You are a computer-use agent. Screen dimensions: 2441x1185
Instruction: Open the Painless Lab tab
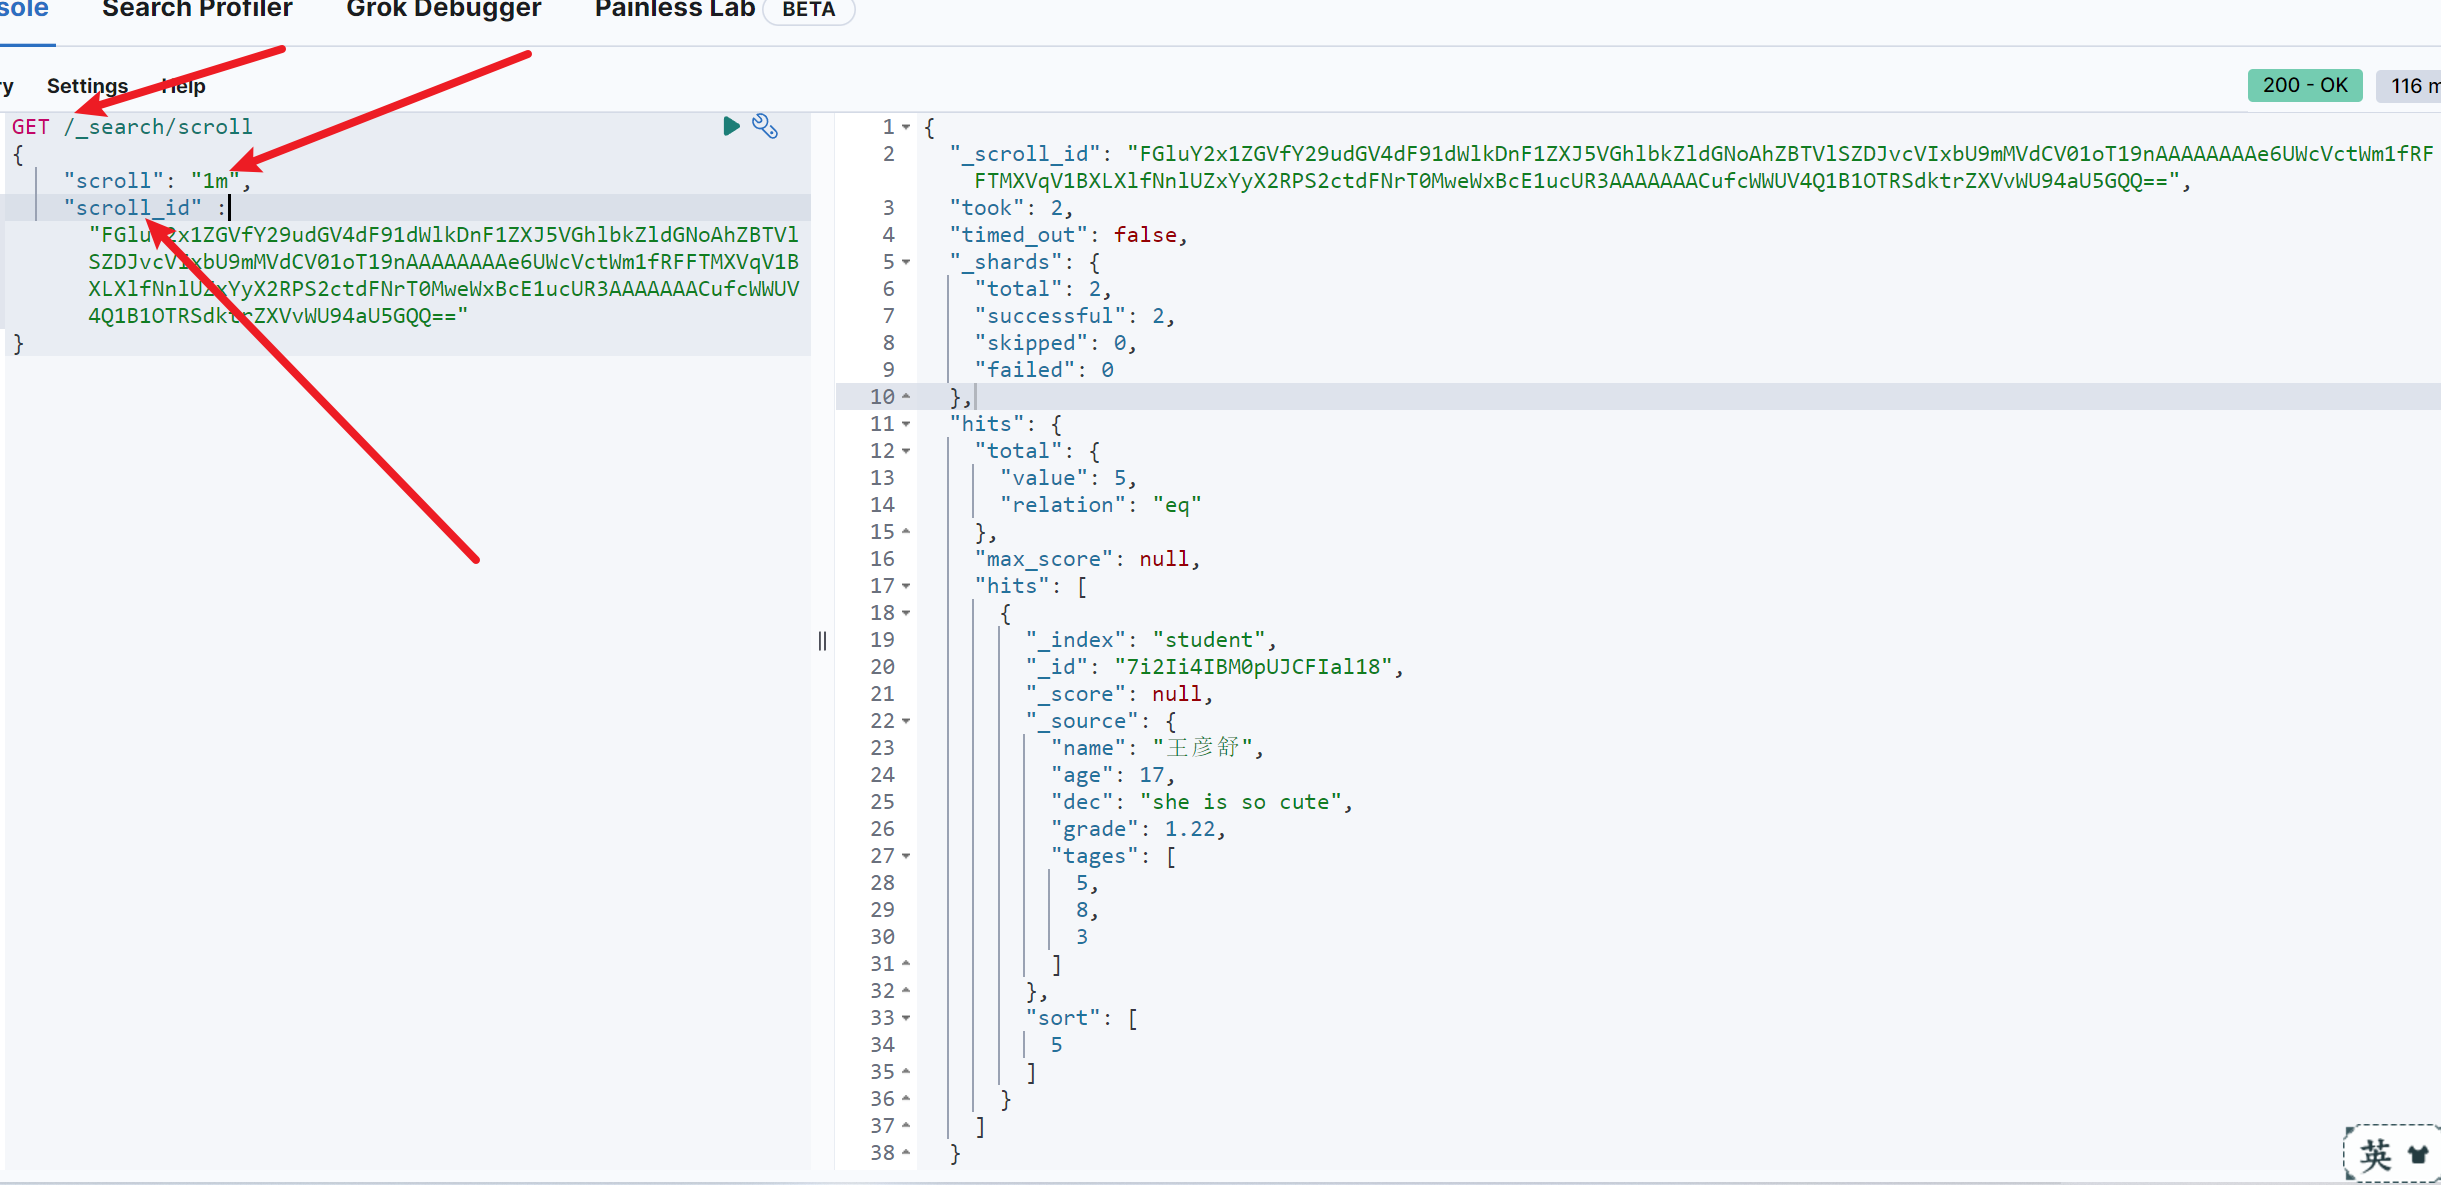click(674, 10)
